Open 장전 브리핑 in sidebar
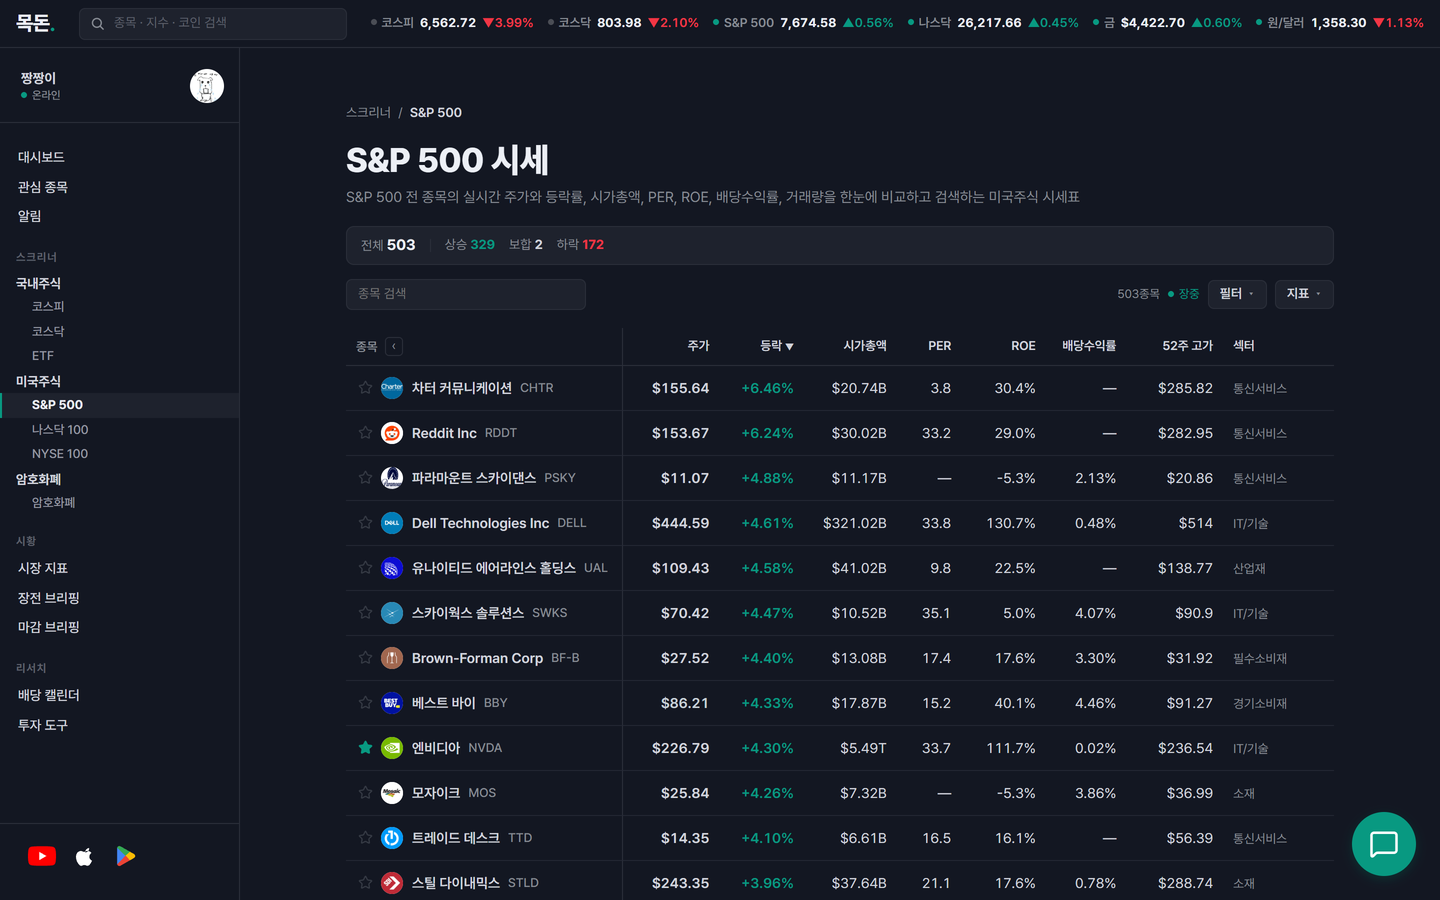Image resolution: width=1440 pixels, height=900 pixels. coord(49,598)
